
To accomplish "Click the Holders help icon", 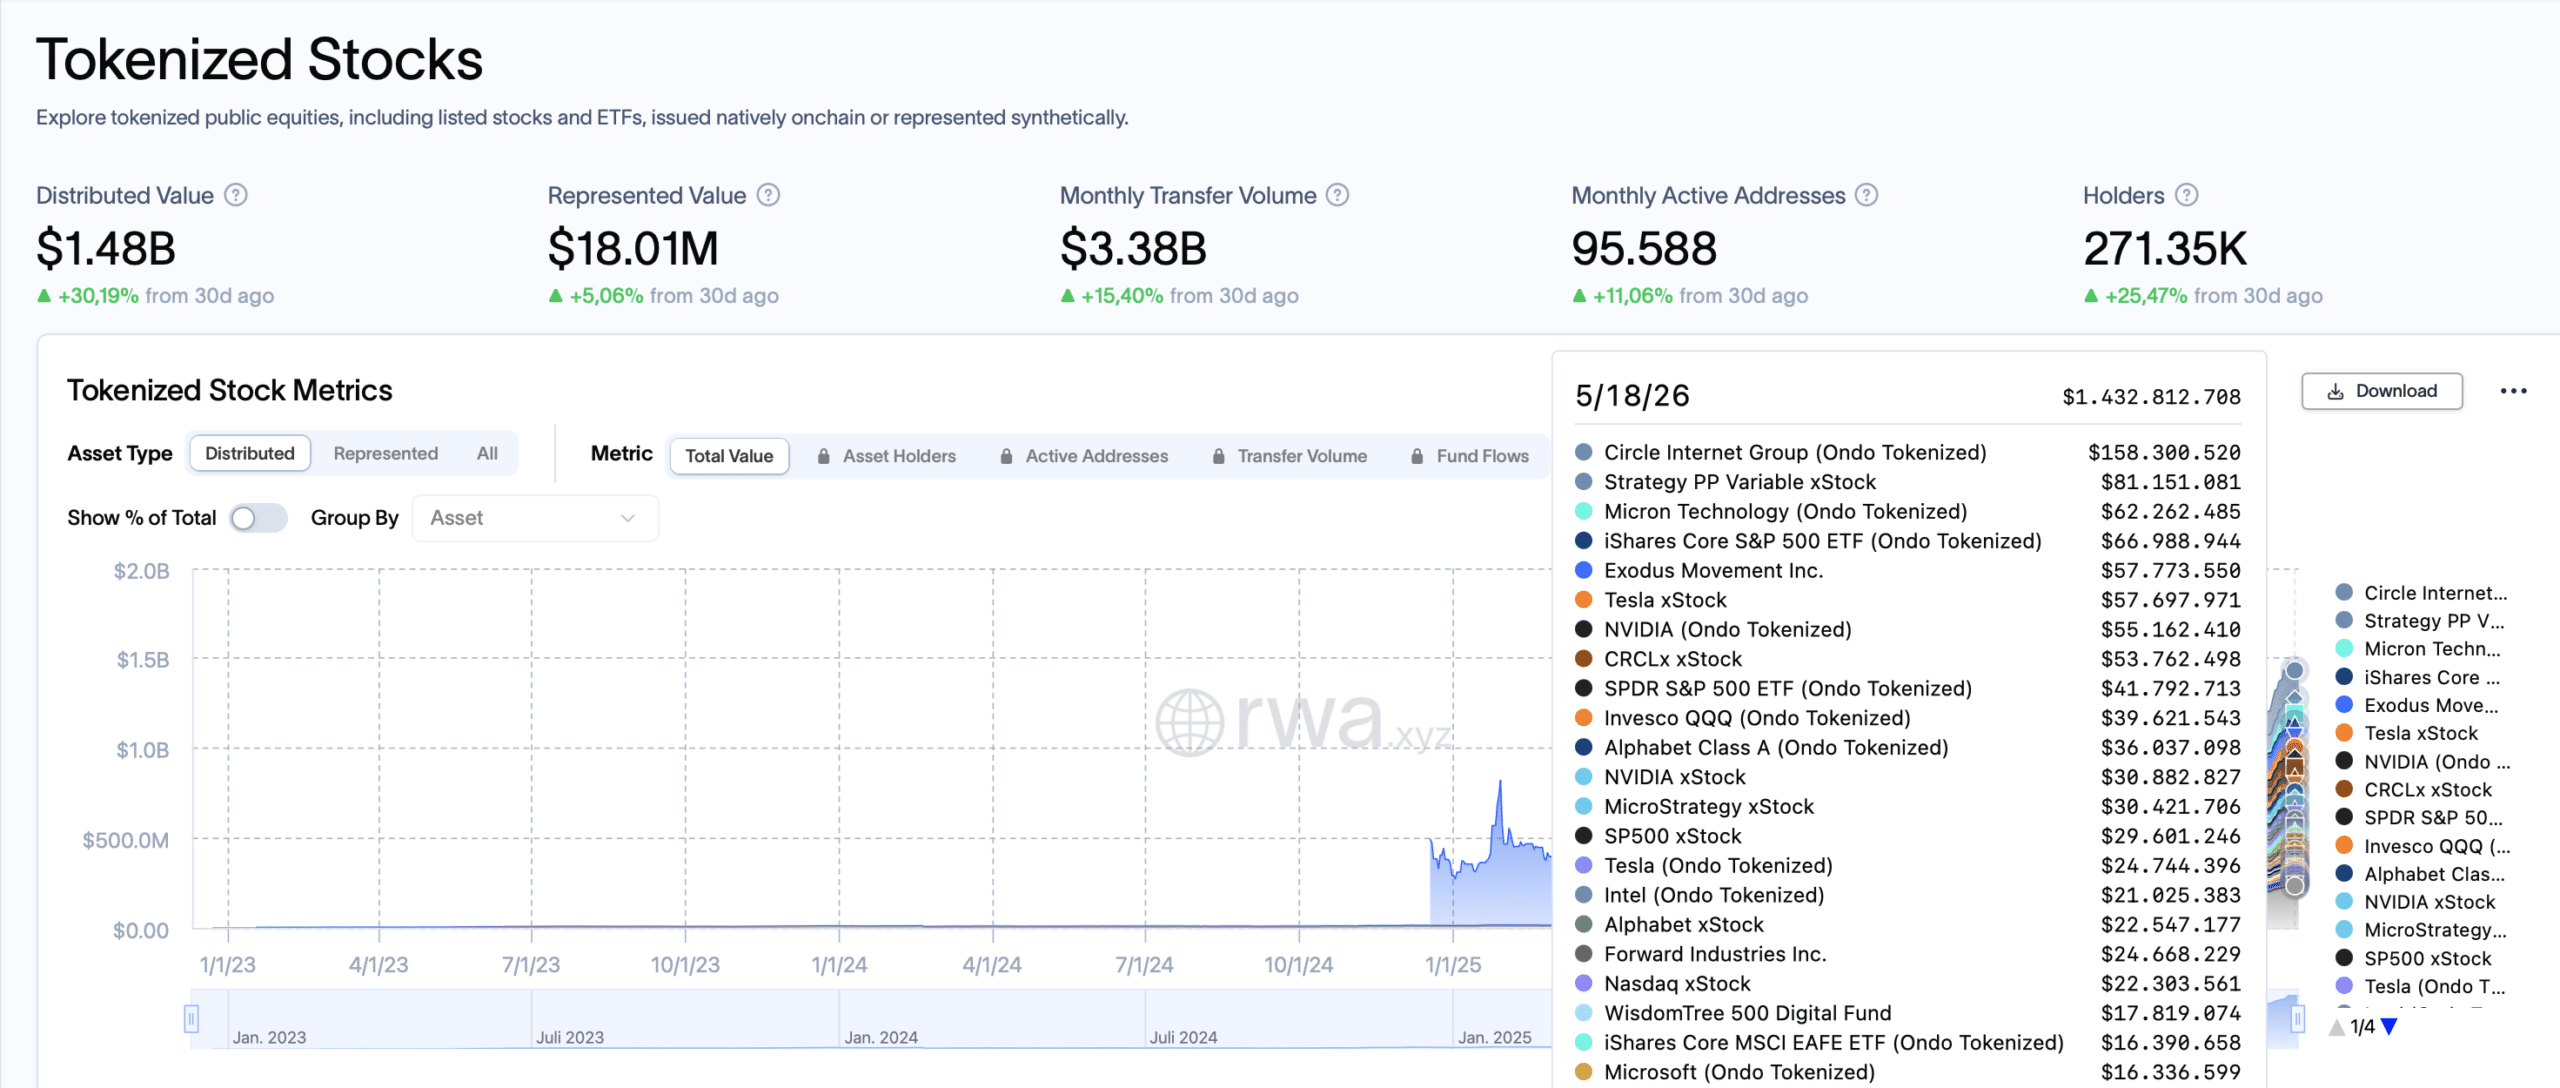I will pos(2187,195).
